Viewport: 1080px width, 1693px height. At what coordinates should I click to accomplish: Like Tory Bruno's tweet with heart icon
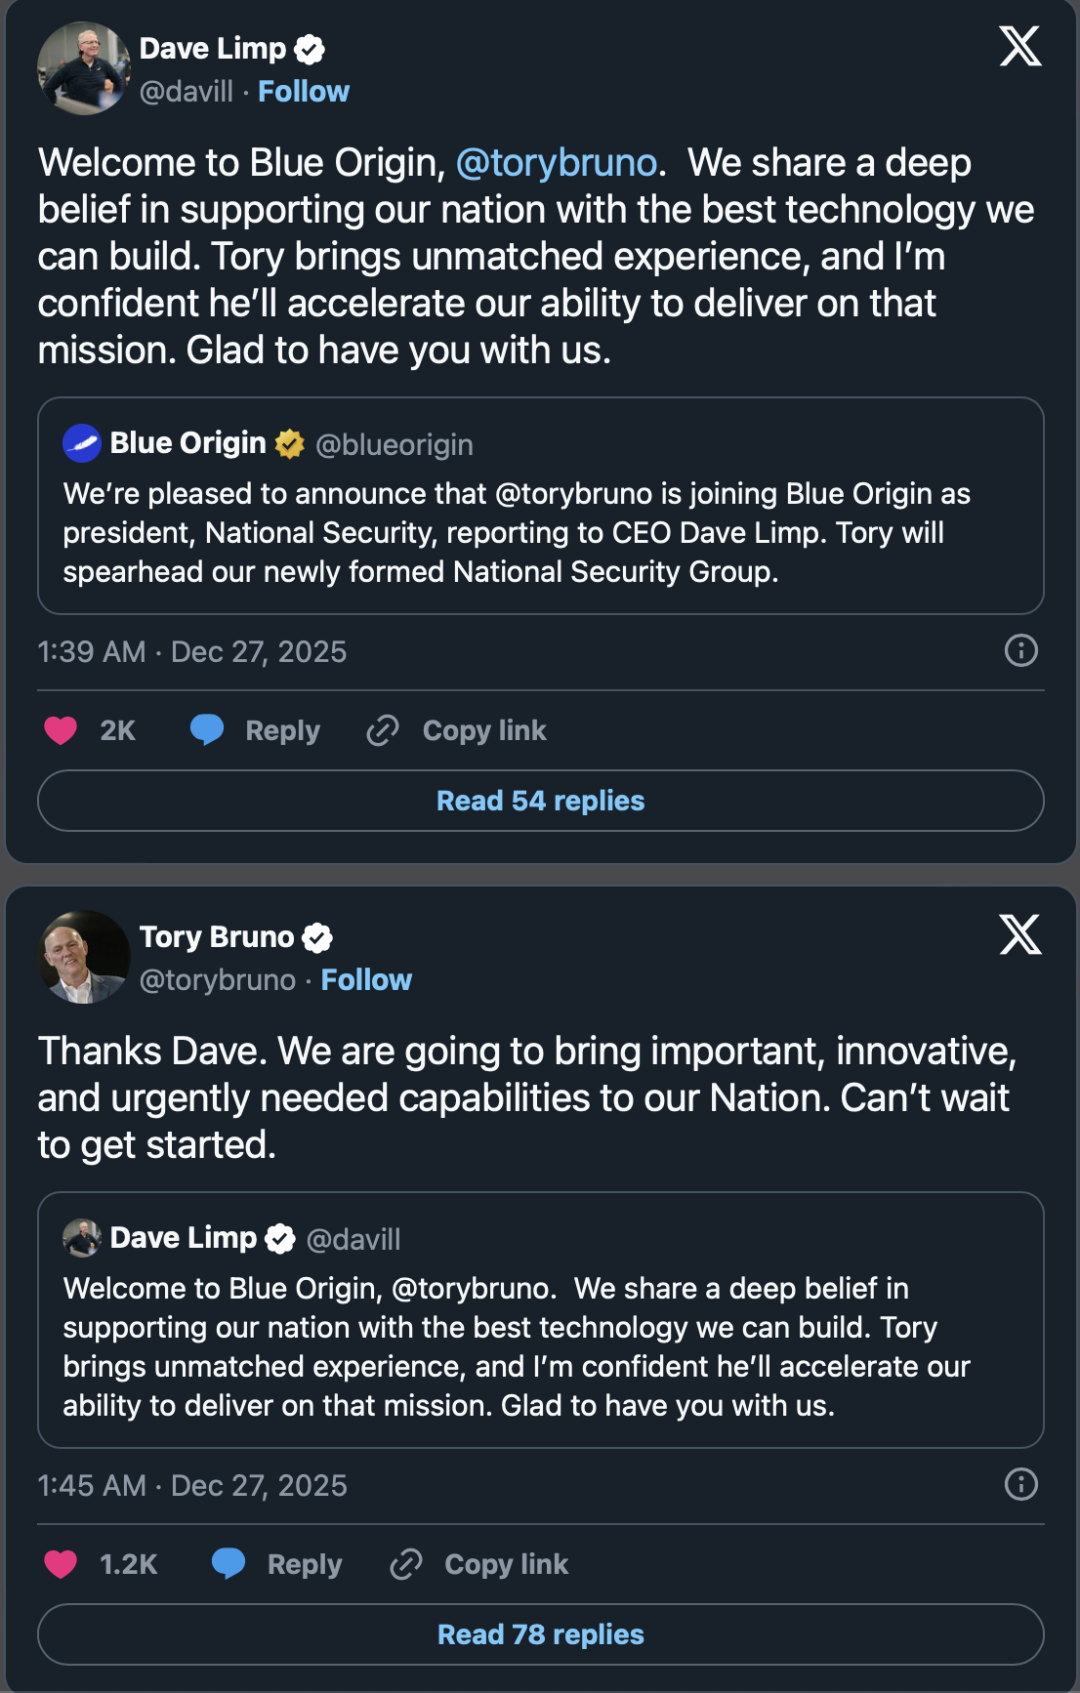point(61,1564)
